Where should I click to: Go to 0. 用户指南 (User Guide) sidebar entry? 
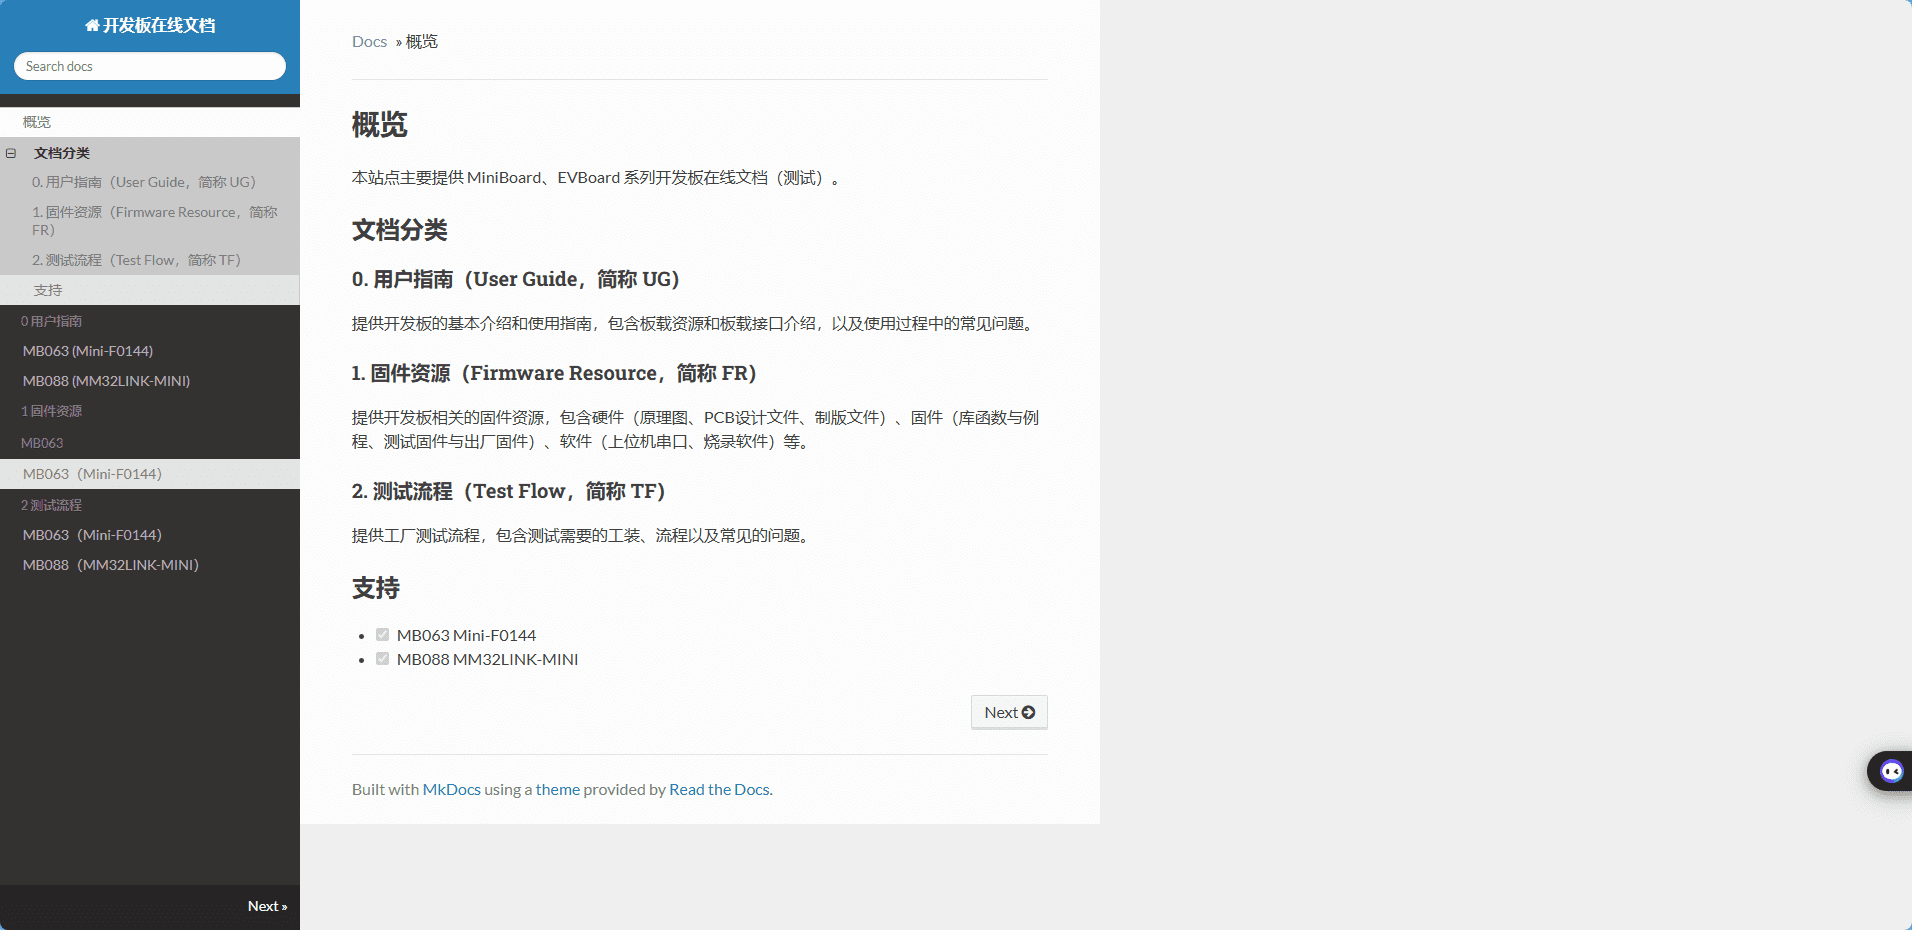pos(144,182)
